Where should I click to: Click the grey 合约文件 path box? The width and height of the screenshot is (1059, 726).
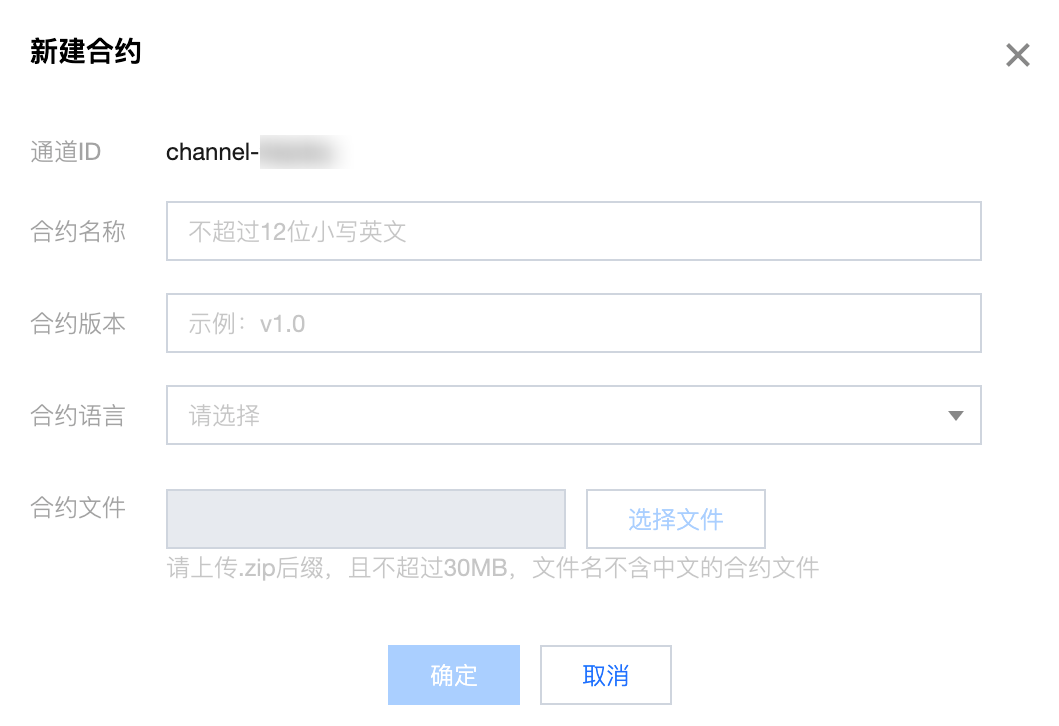pos(366,519)
